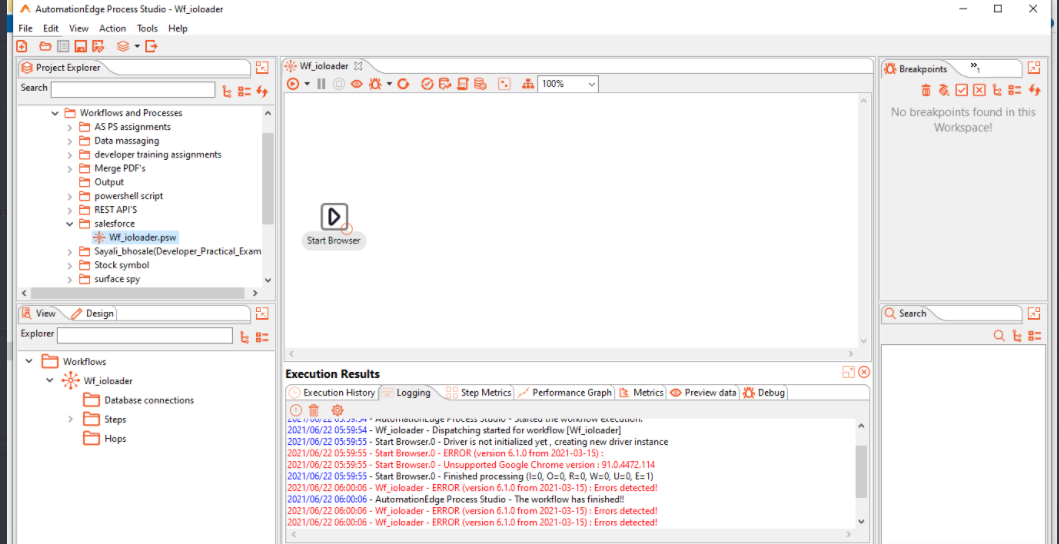
Task: Expand the REST API'S folder
Action: click(70, 209)
